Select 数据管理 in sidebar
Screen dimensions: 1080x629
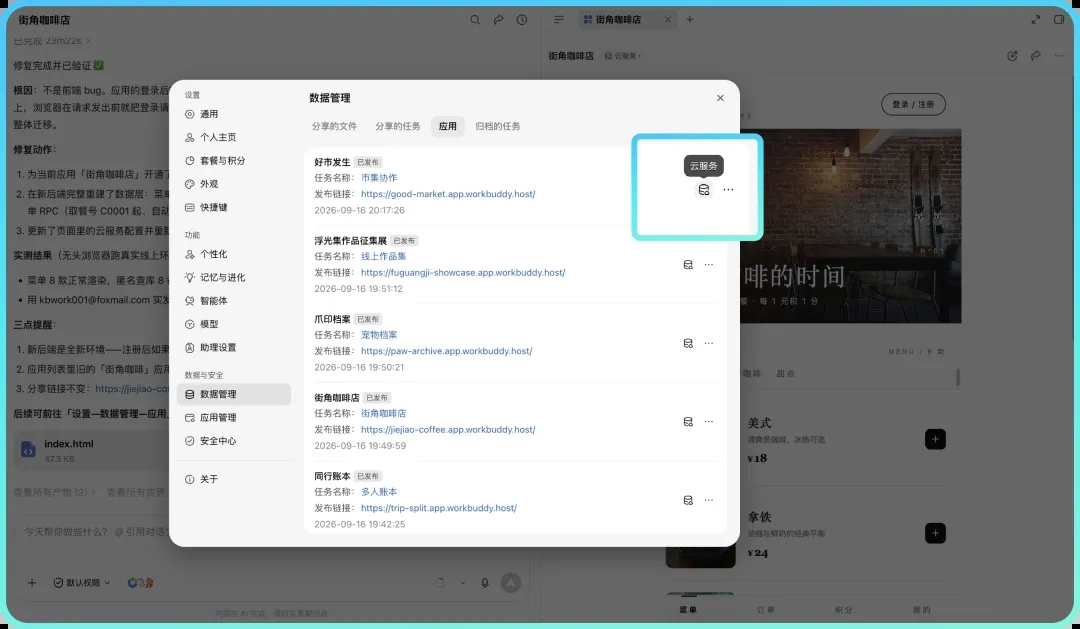click(233, 394)
